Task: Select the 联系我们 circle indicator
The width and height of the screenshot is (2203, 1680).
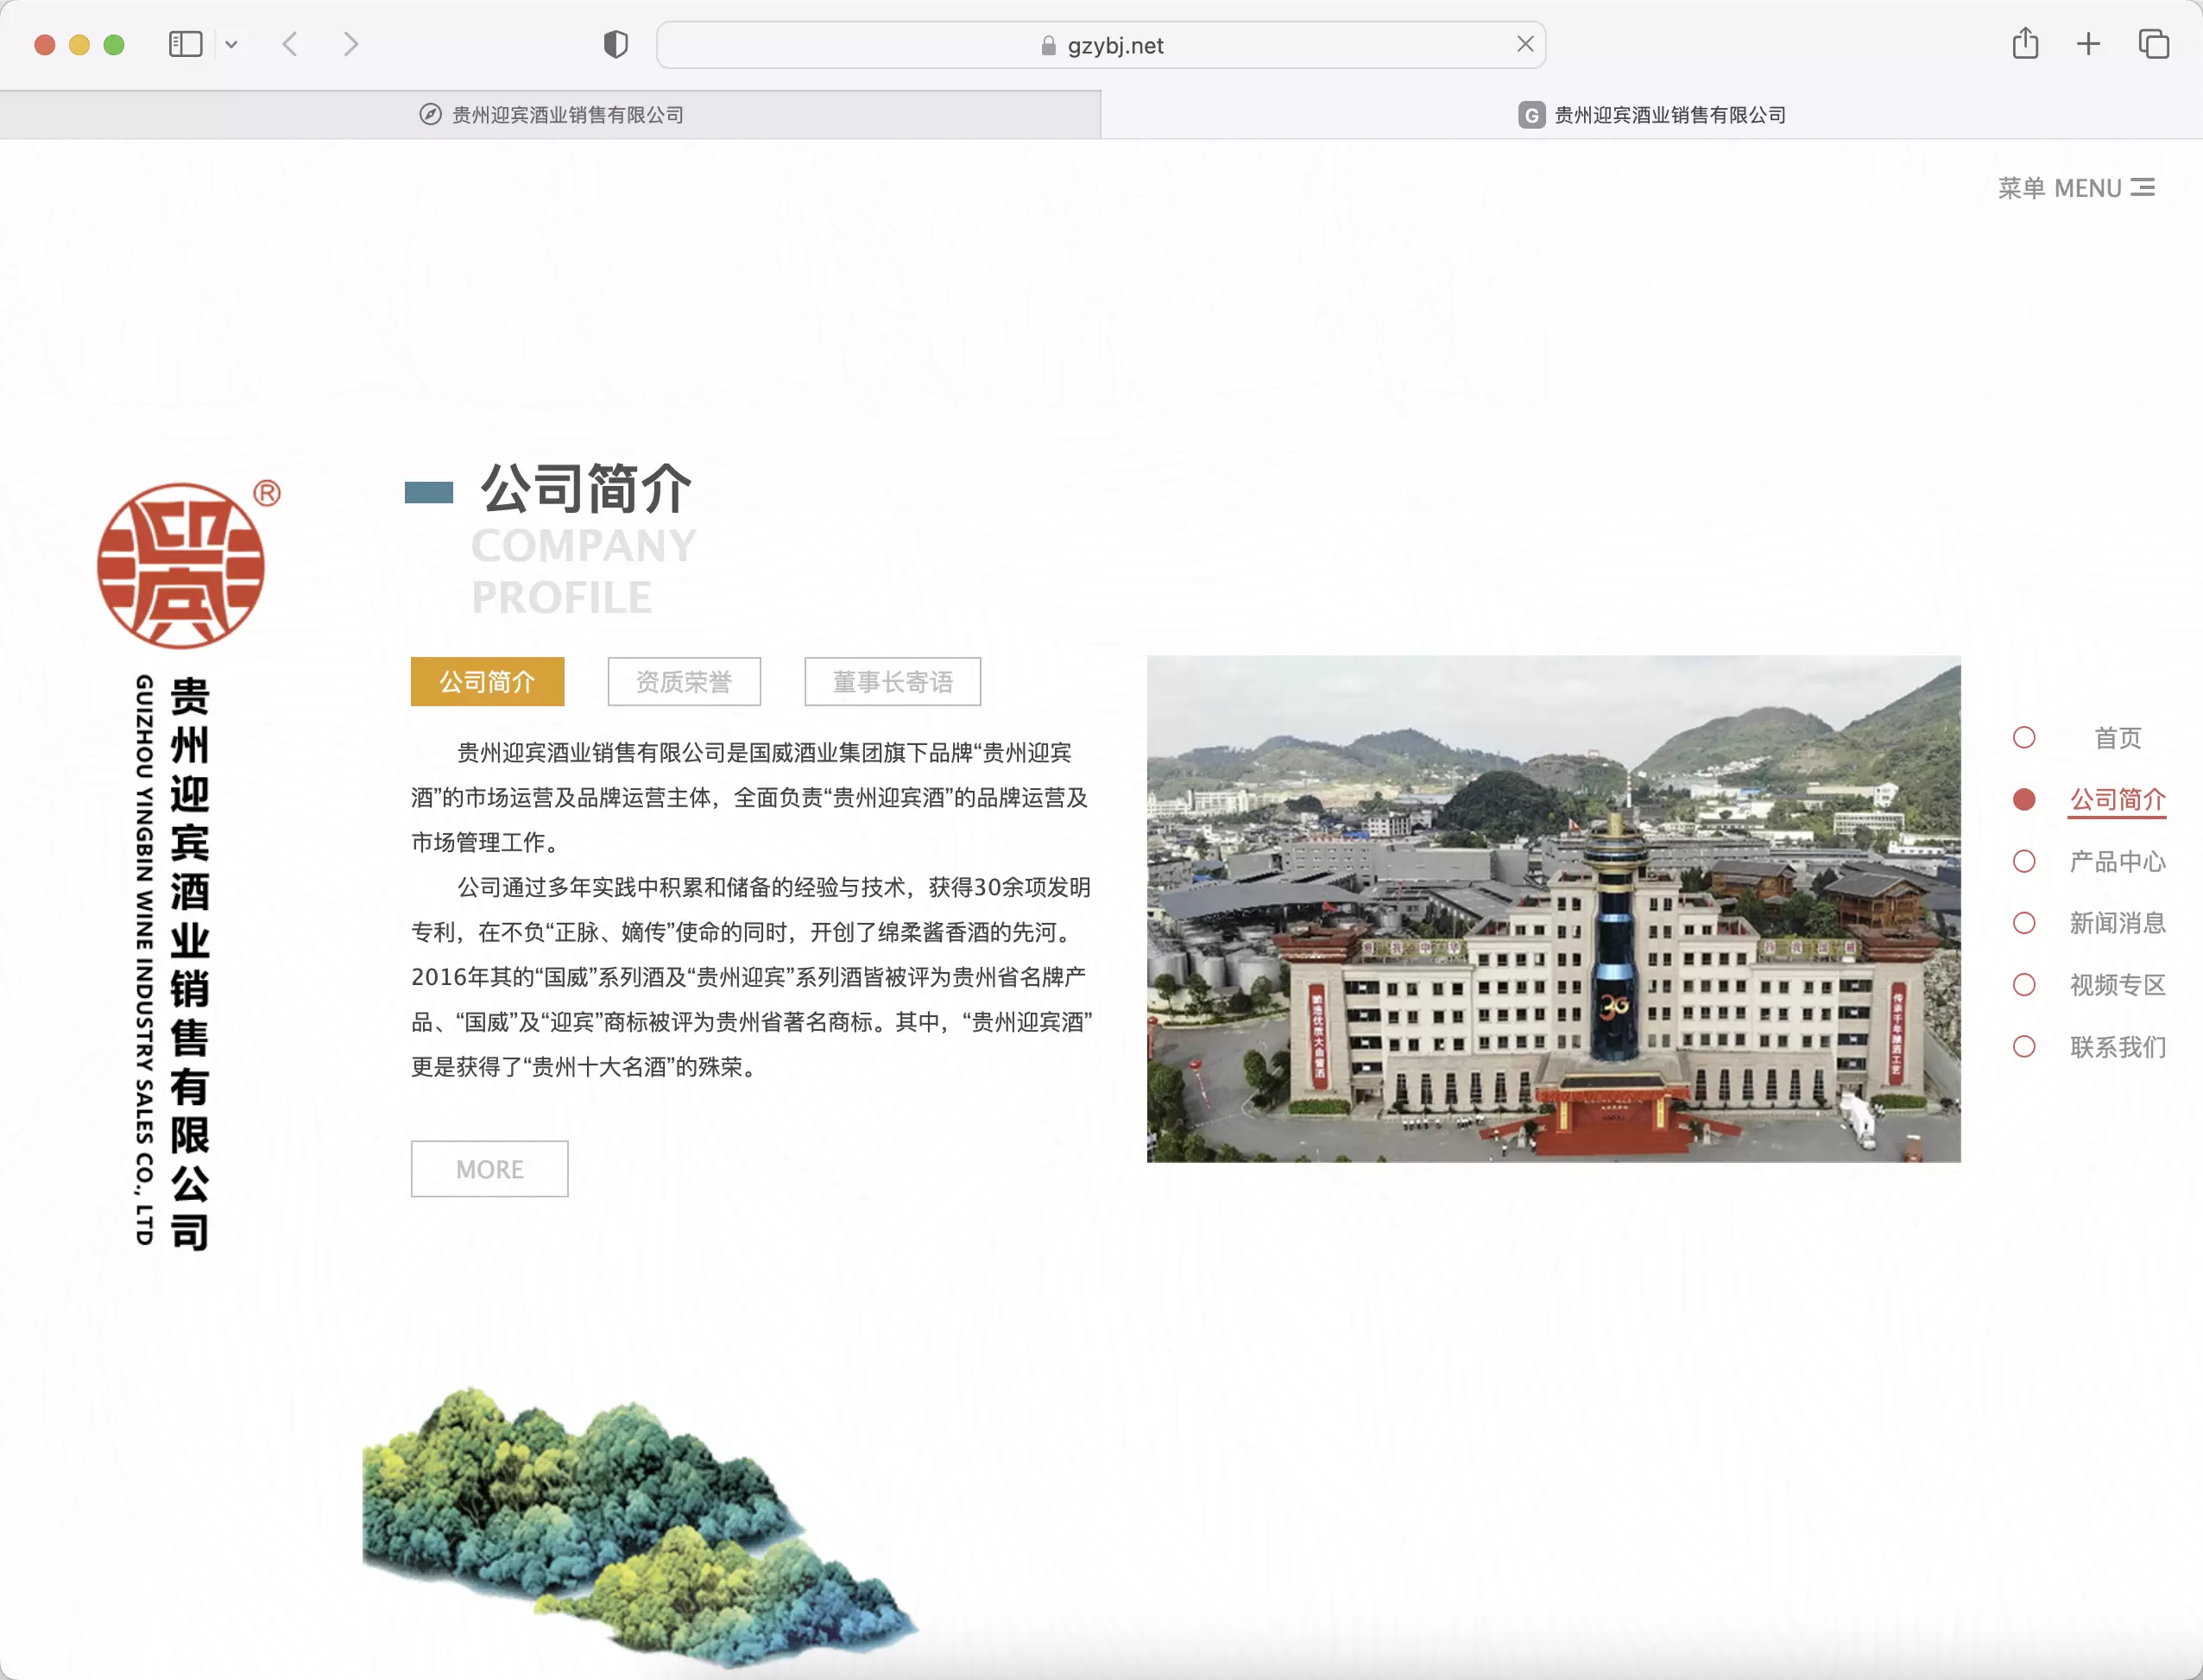Action: [x=2024, y=1047]
